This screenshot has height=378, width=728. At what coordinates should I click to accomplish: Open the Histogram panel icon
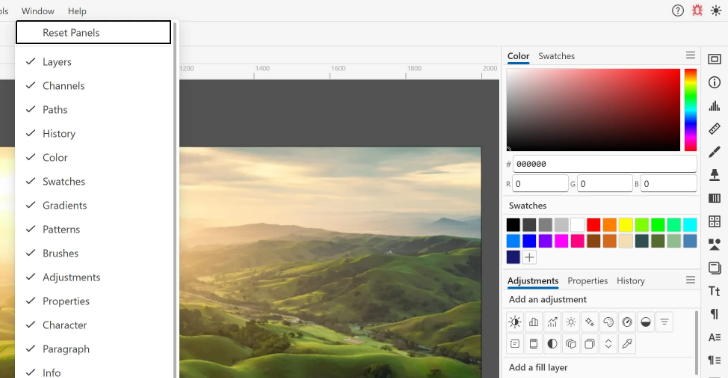click(714, 105)
